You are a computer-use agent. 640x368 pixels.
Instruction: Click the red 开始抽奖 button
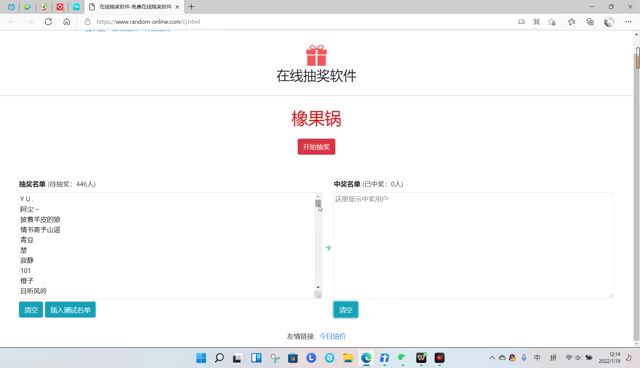[x=316, y=147]
